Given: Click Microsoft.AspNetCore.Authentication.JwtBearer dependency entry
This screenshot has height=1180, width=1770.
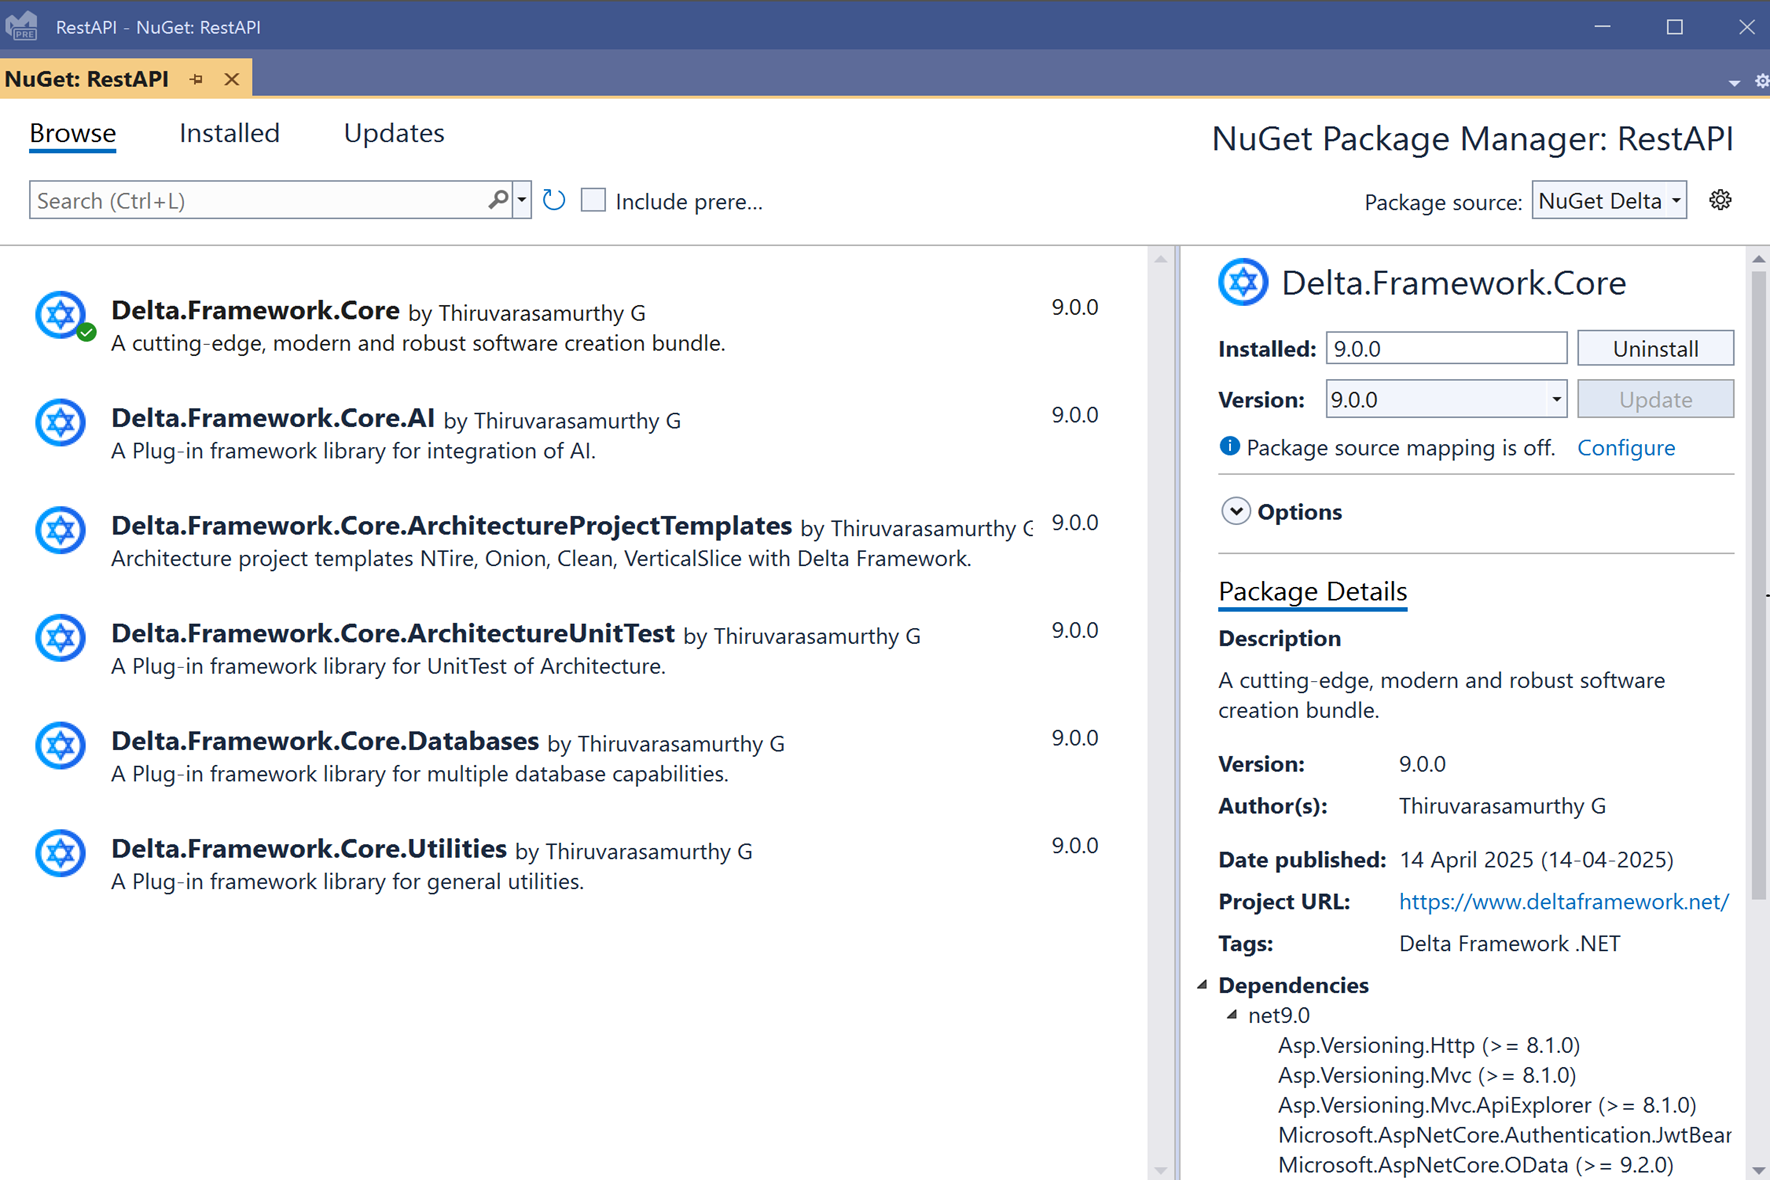Looking at the screenshot, I should pyautogui.click(x=1505, y=1135).
